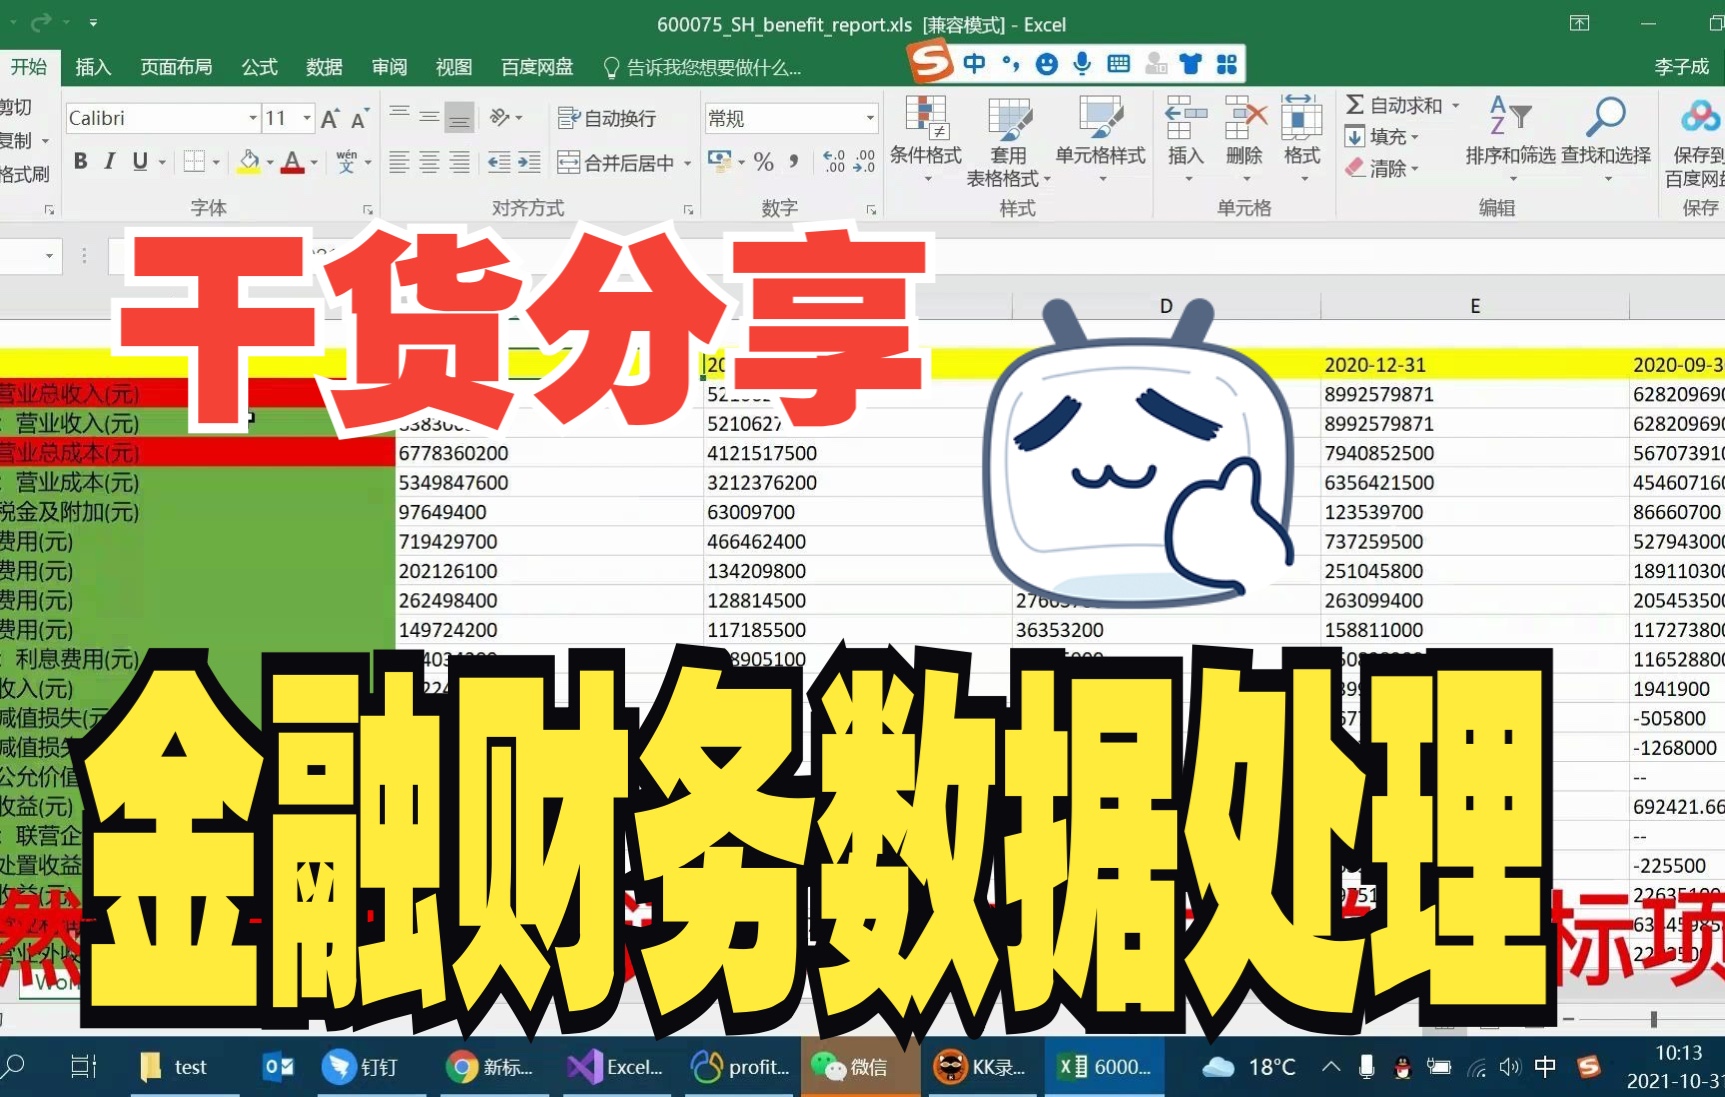Open the number format dropdown showing 常规
The image size is (1725, 1097).
[868, 118]
